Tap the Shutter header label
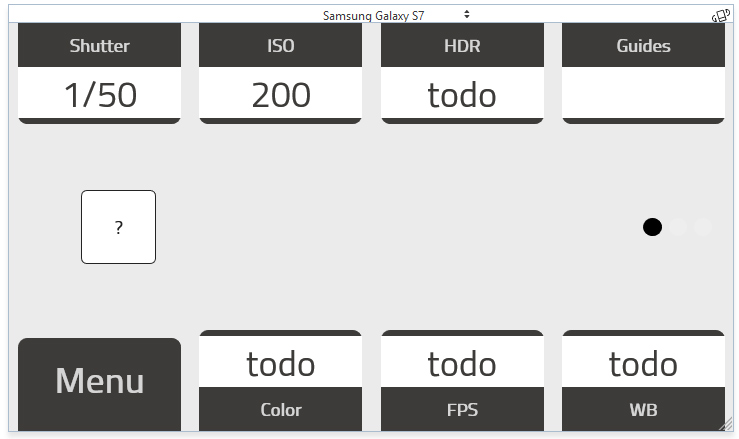Image resolution: width=739 pixels, height=439 pixels. tap(100, 46)
